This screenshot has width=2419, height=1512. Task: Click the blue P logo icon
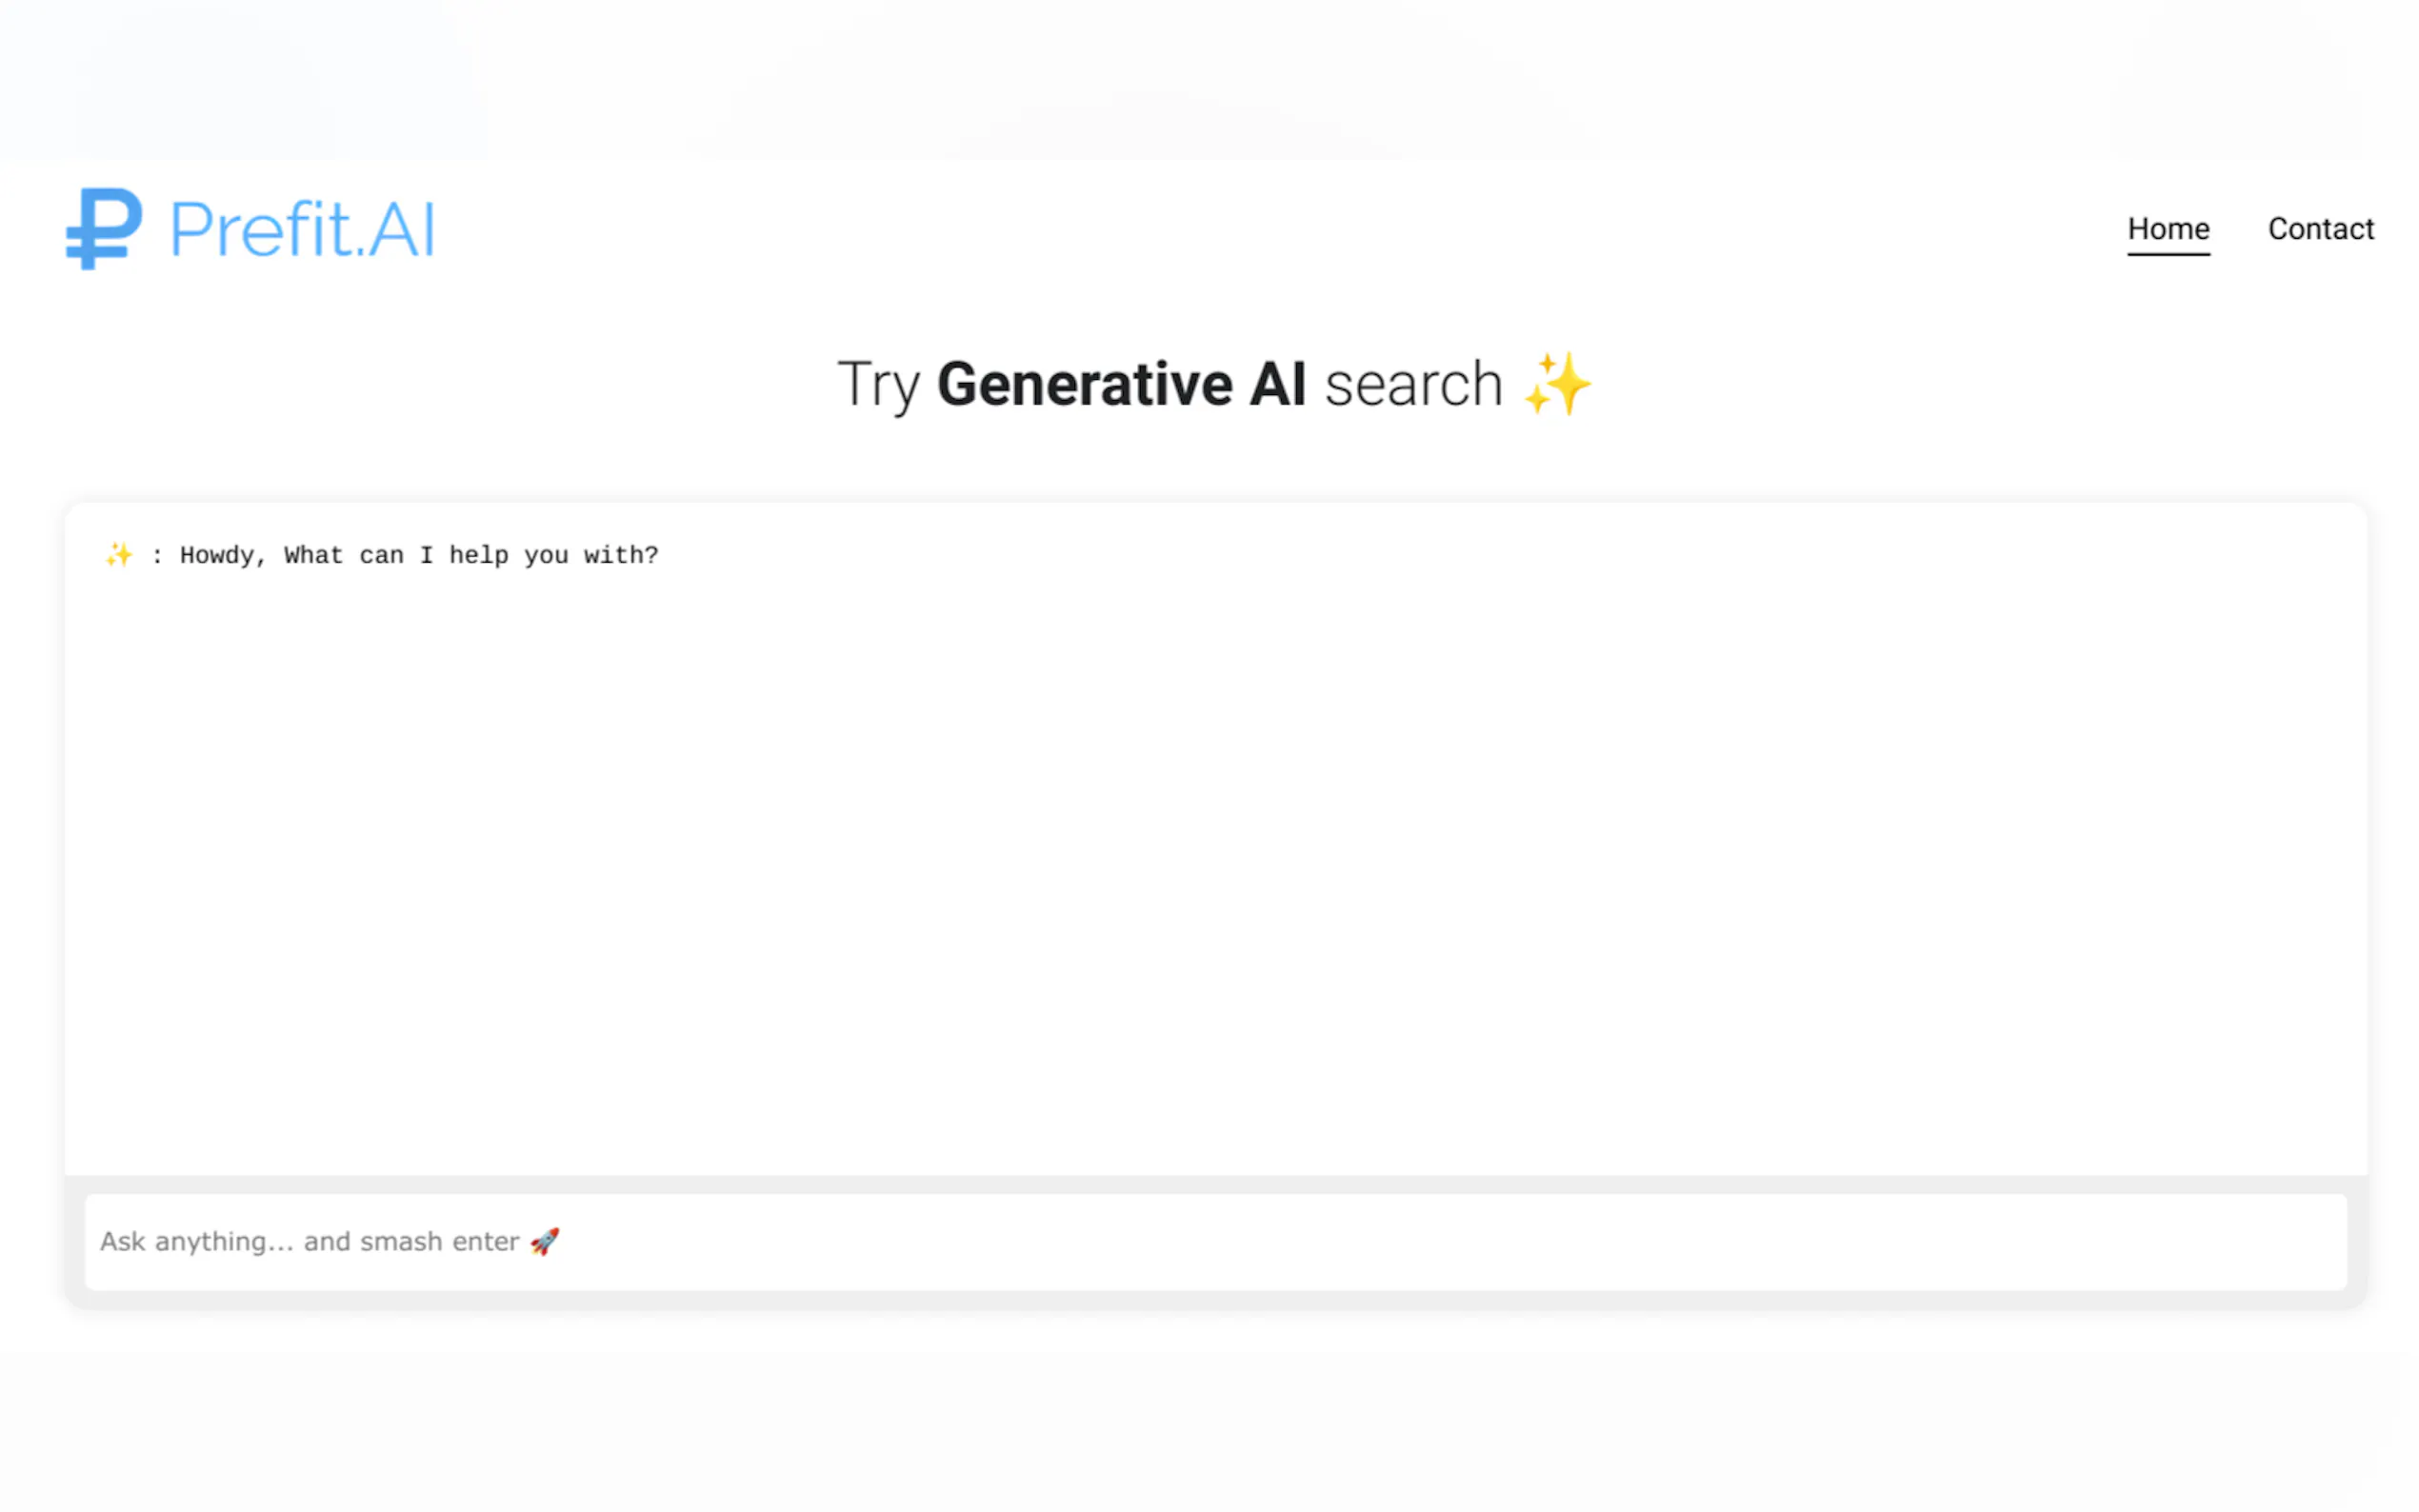[x=104, y=228]
